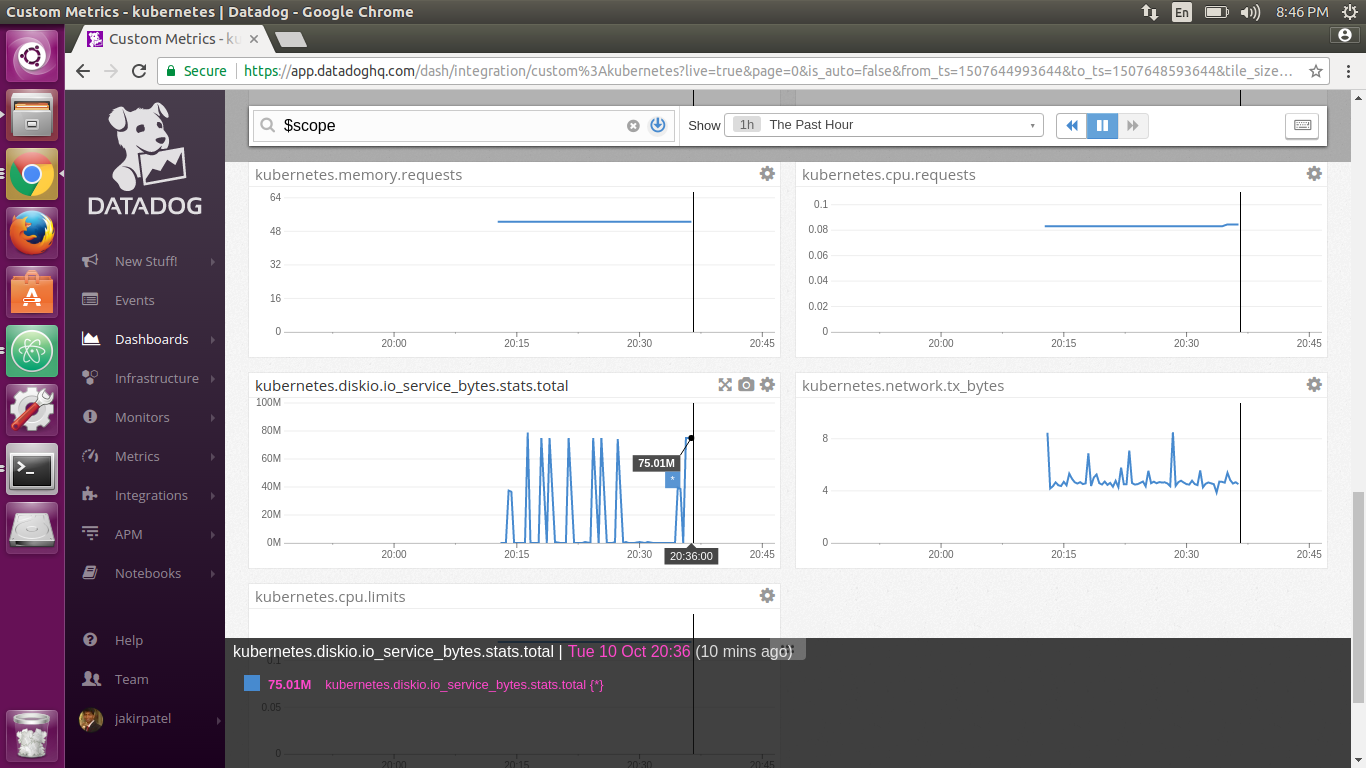
Task: Expand diskio graph to fullscreen
Action: (x=726, y=385)
